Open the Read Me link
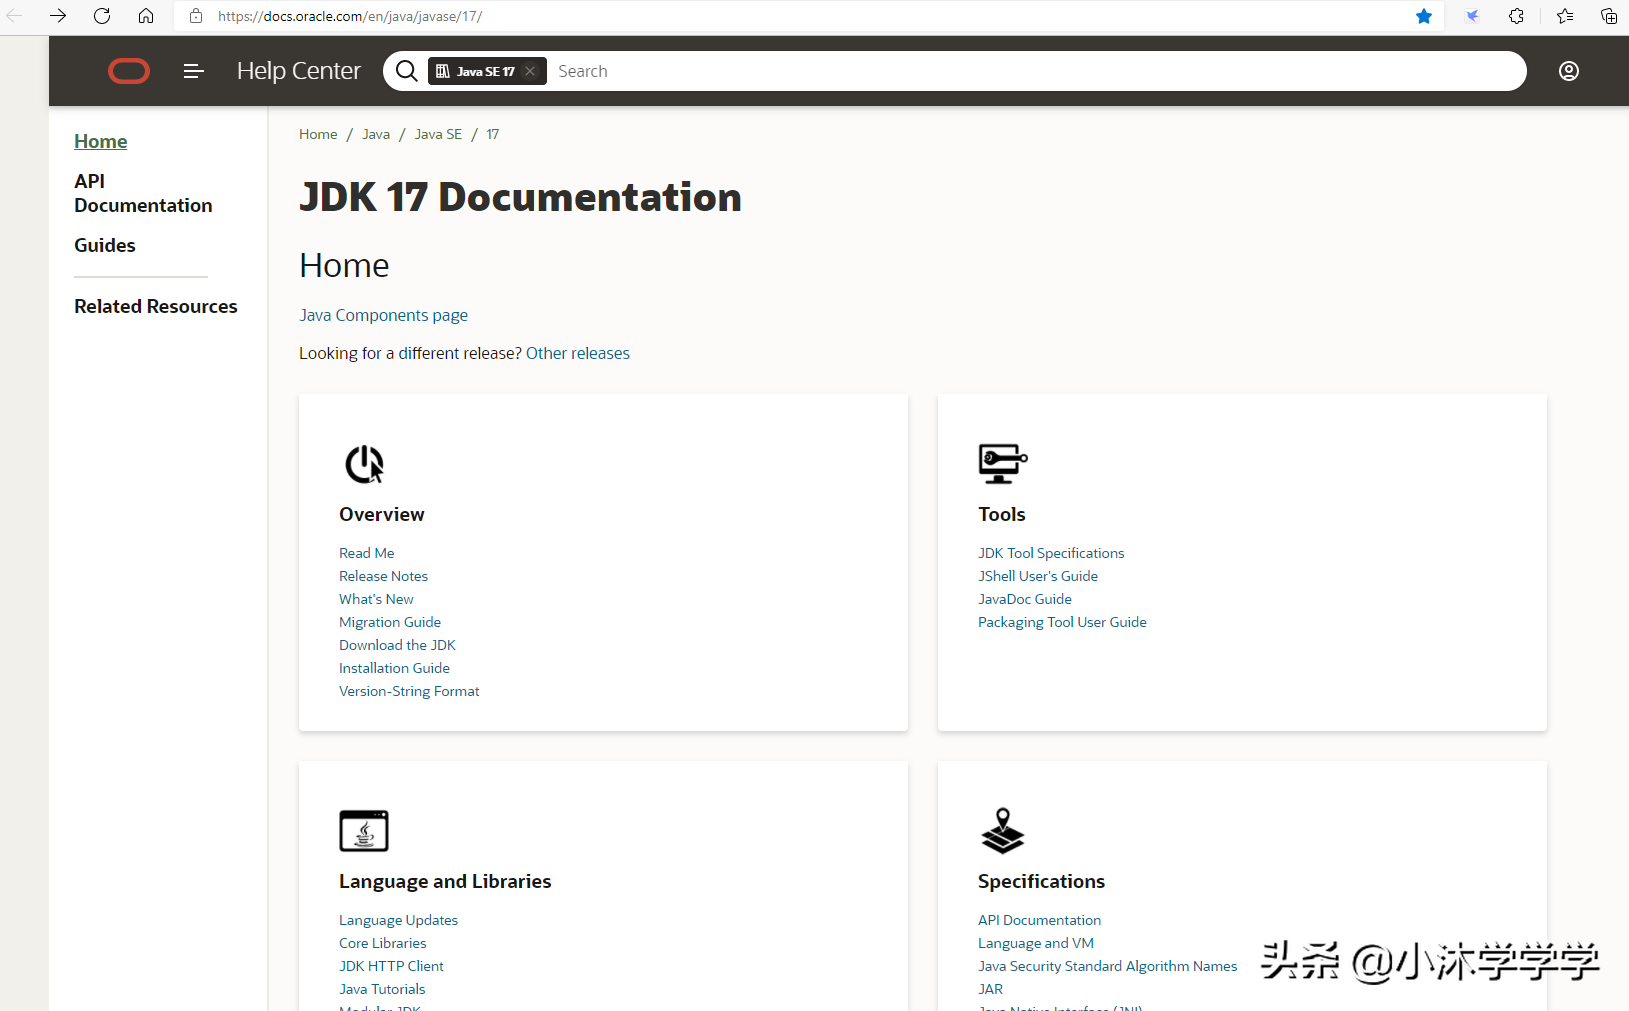 click(367, 553)
